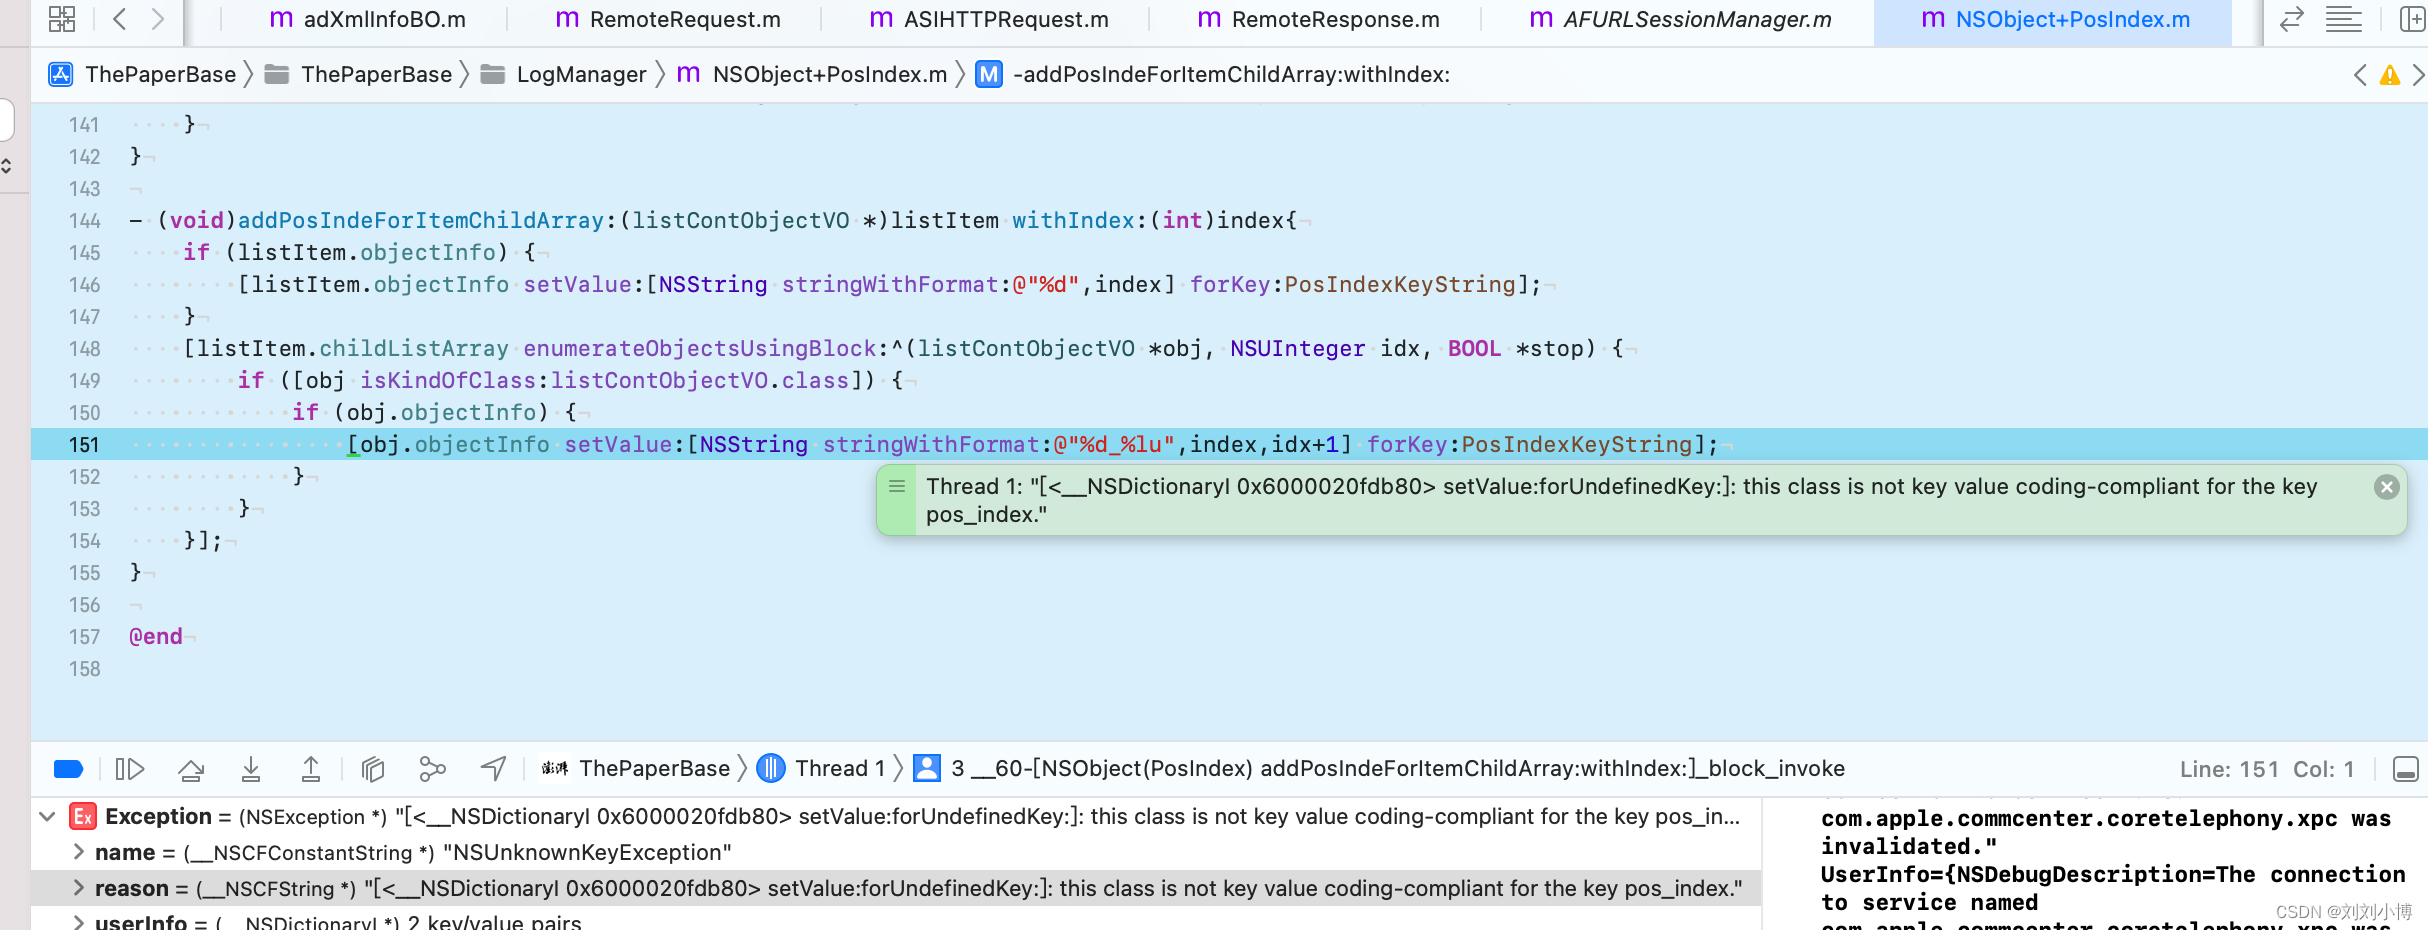Open the addPosIndeForItemChildArray method jump bar menu
Screen dimensions: 2428x930
[x=1213, y=74]
